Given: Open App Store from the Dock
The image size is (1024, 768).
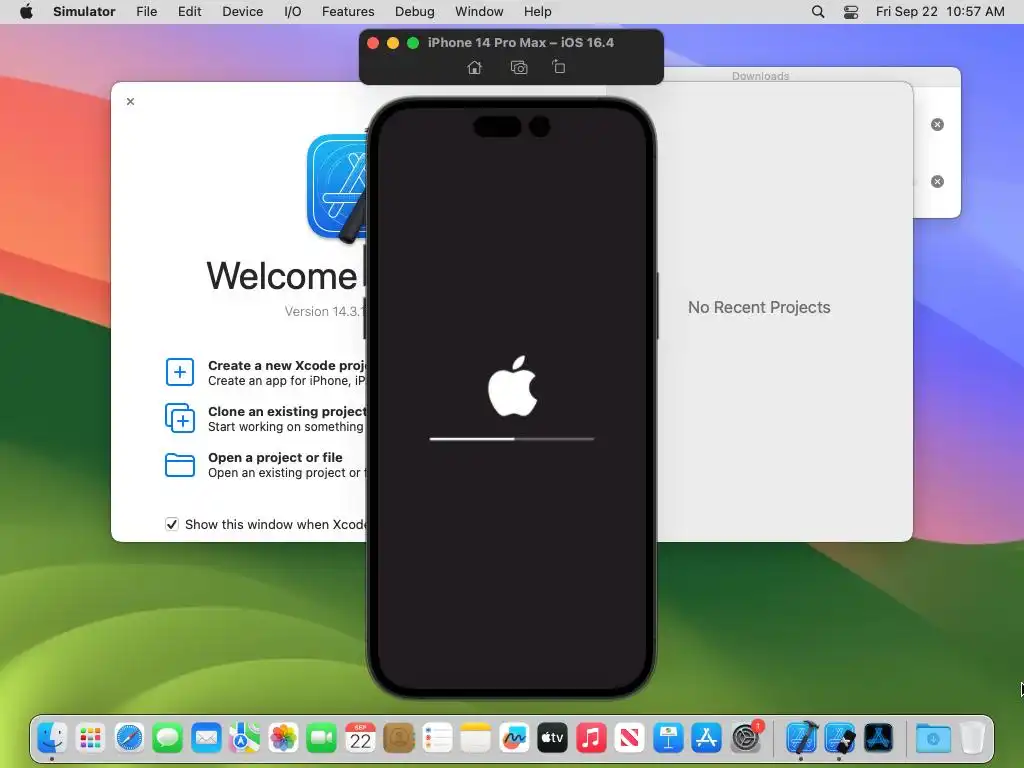Looking at the screenshot, I should pos(707,738).
